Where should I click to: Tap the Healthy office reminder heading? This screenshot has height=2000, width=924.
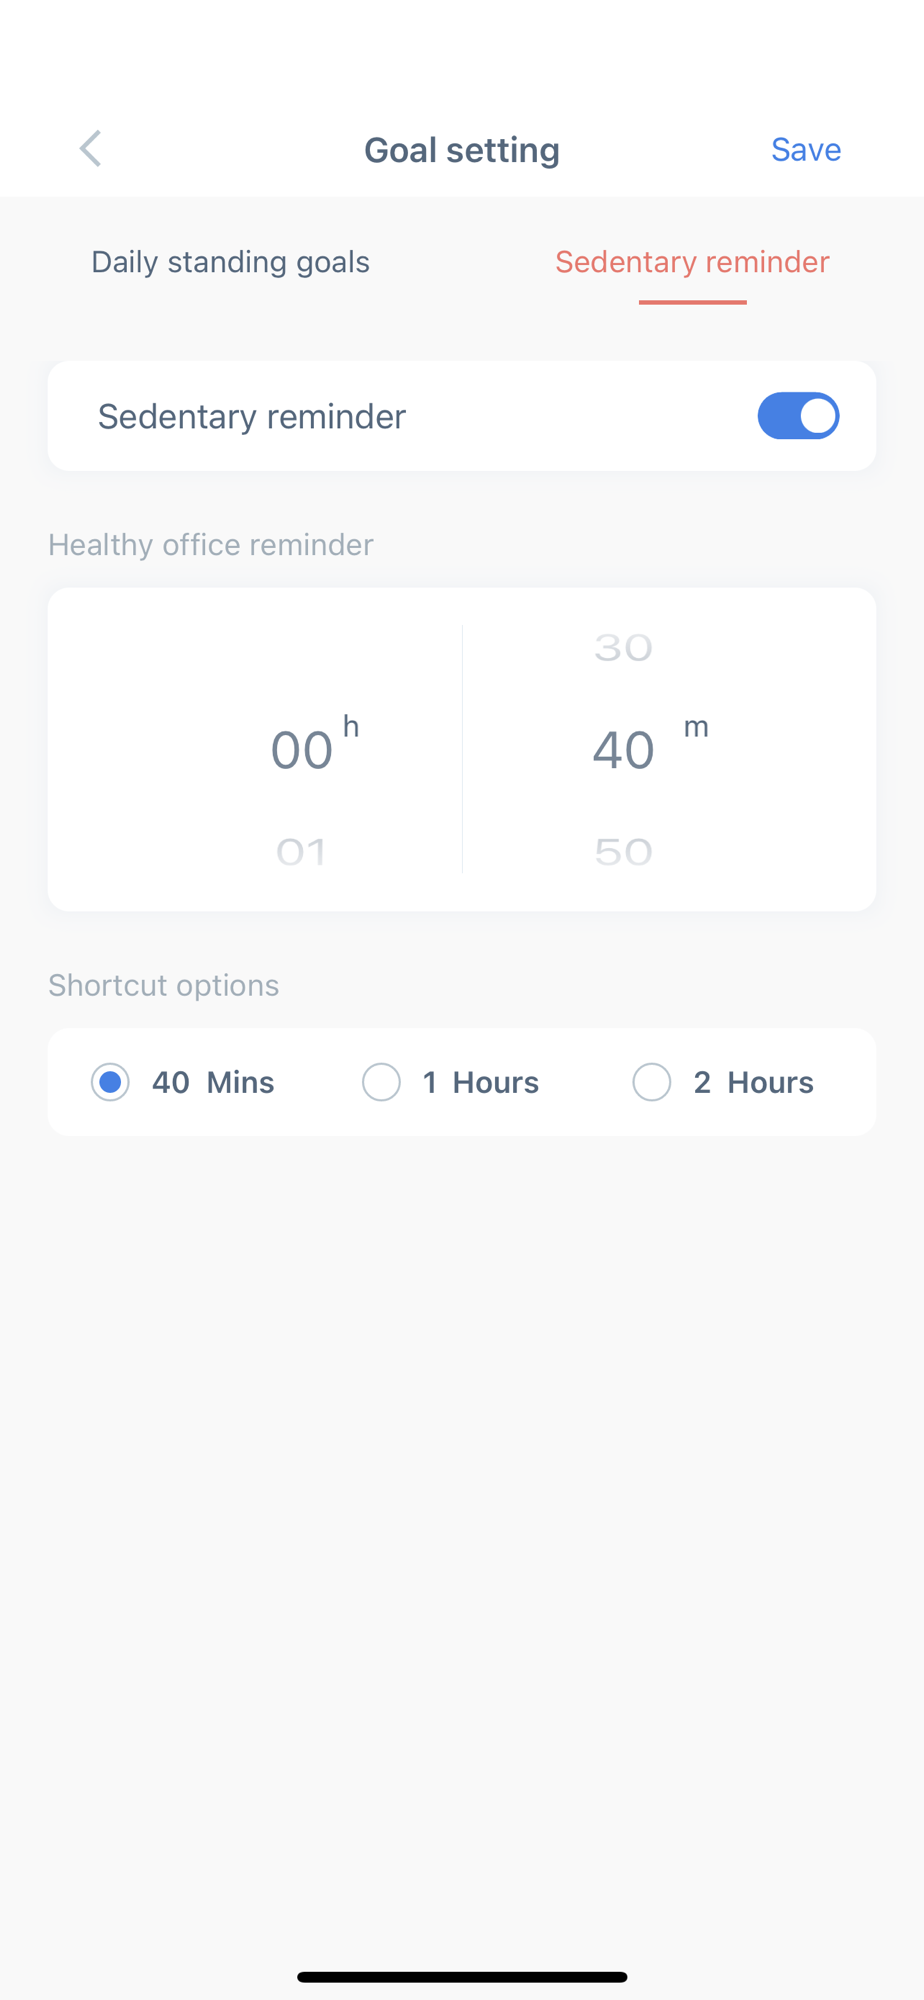pos(211,545)
